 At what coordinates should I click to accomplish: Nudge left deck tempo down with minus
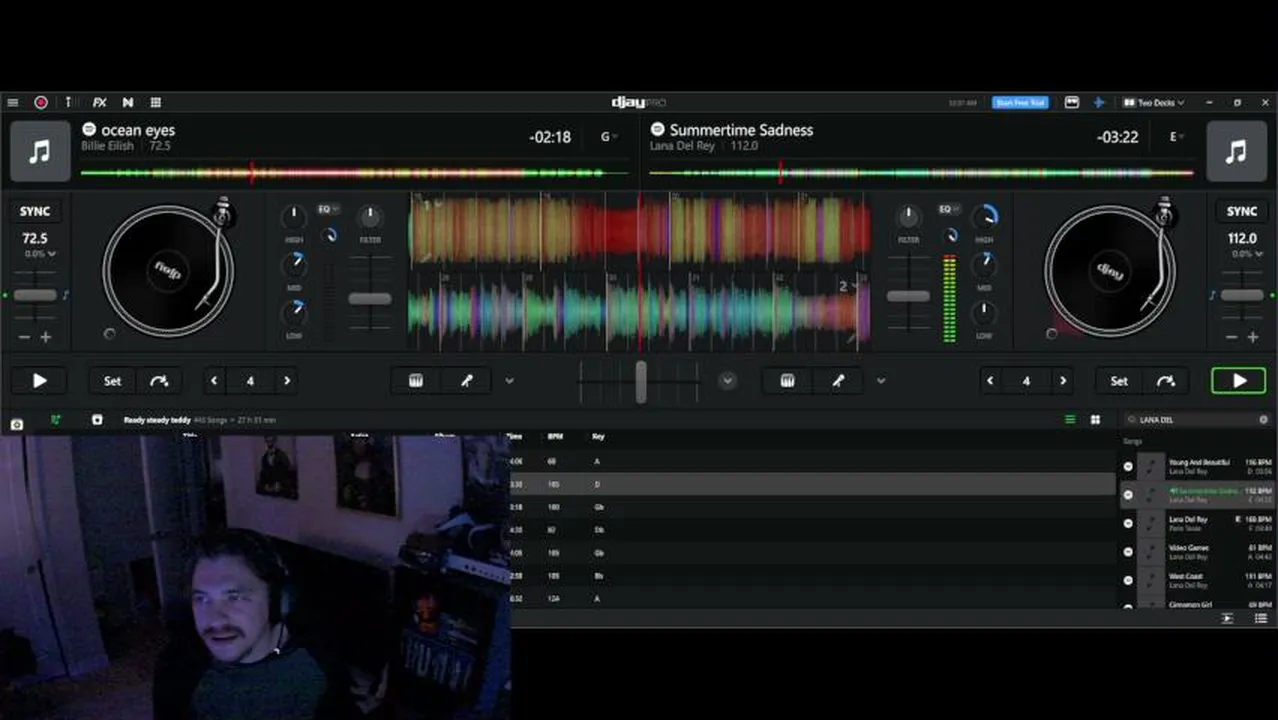24,338
